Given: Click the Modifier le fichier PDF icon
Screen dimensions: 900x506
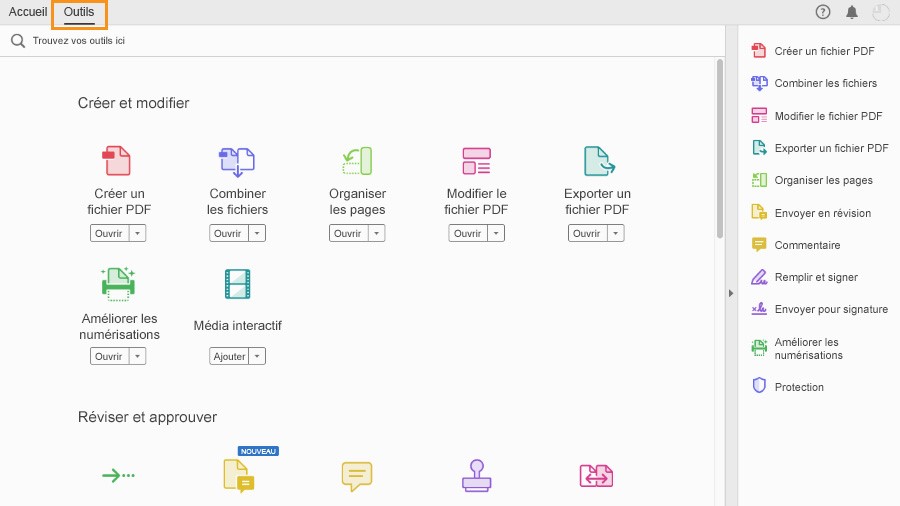Looking at the screenshot, I should click(x=476, y=161).
